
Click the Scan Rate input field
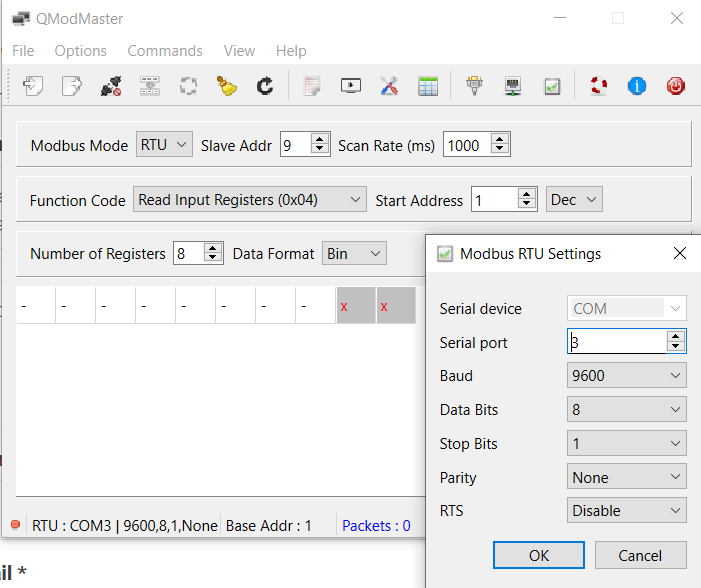click(467, 144)
